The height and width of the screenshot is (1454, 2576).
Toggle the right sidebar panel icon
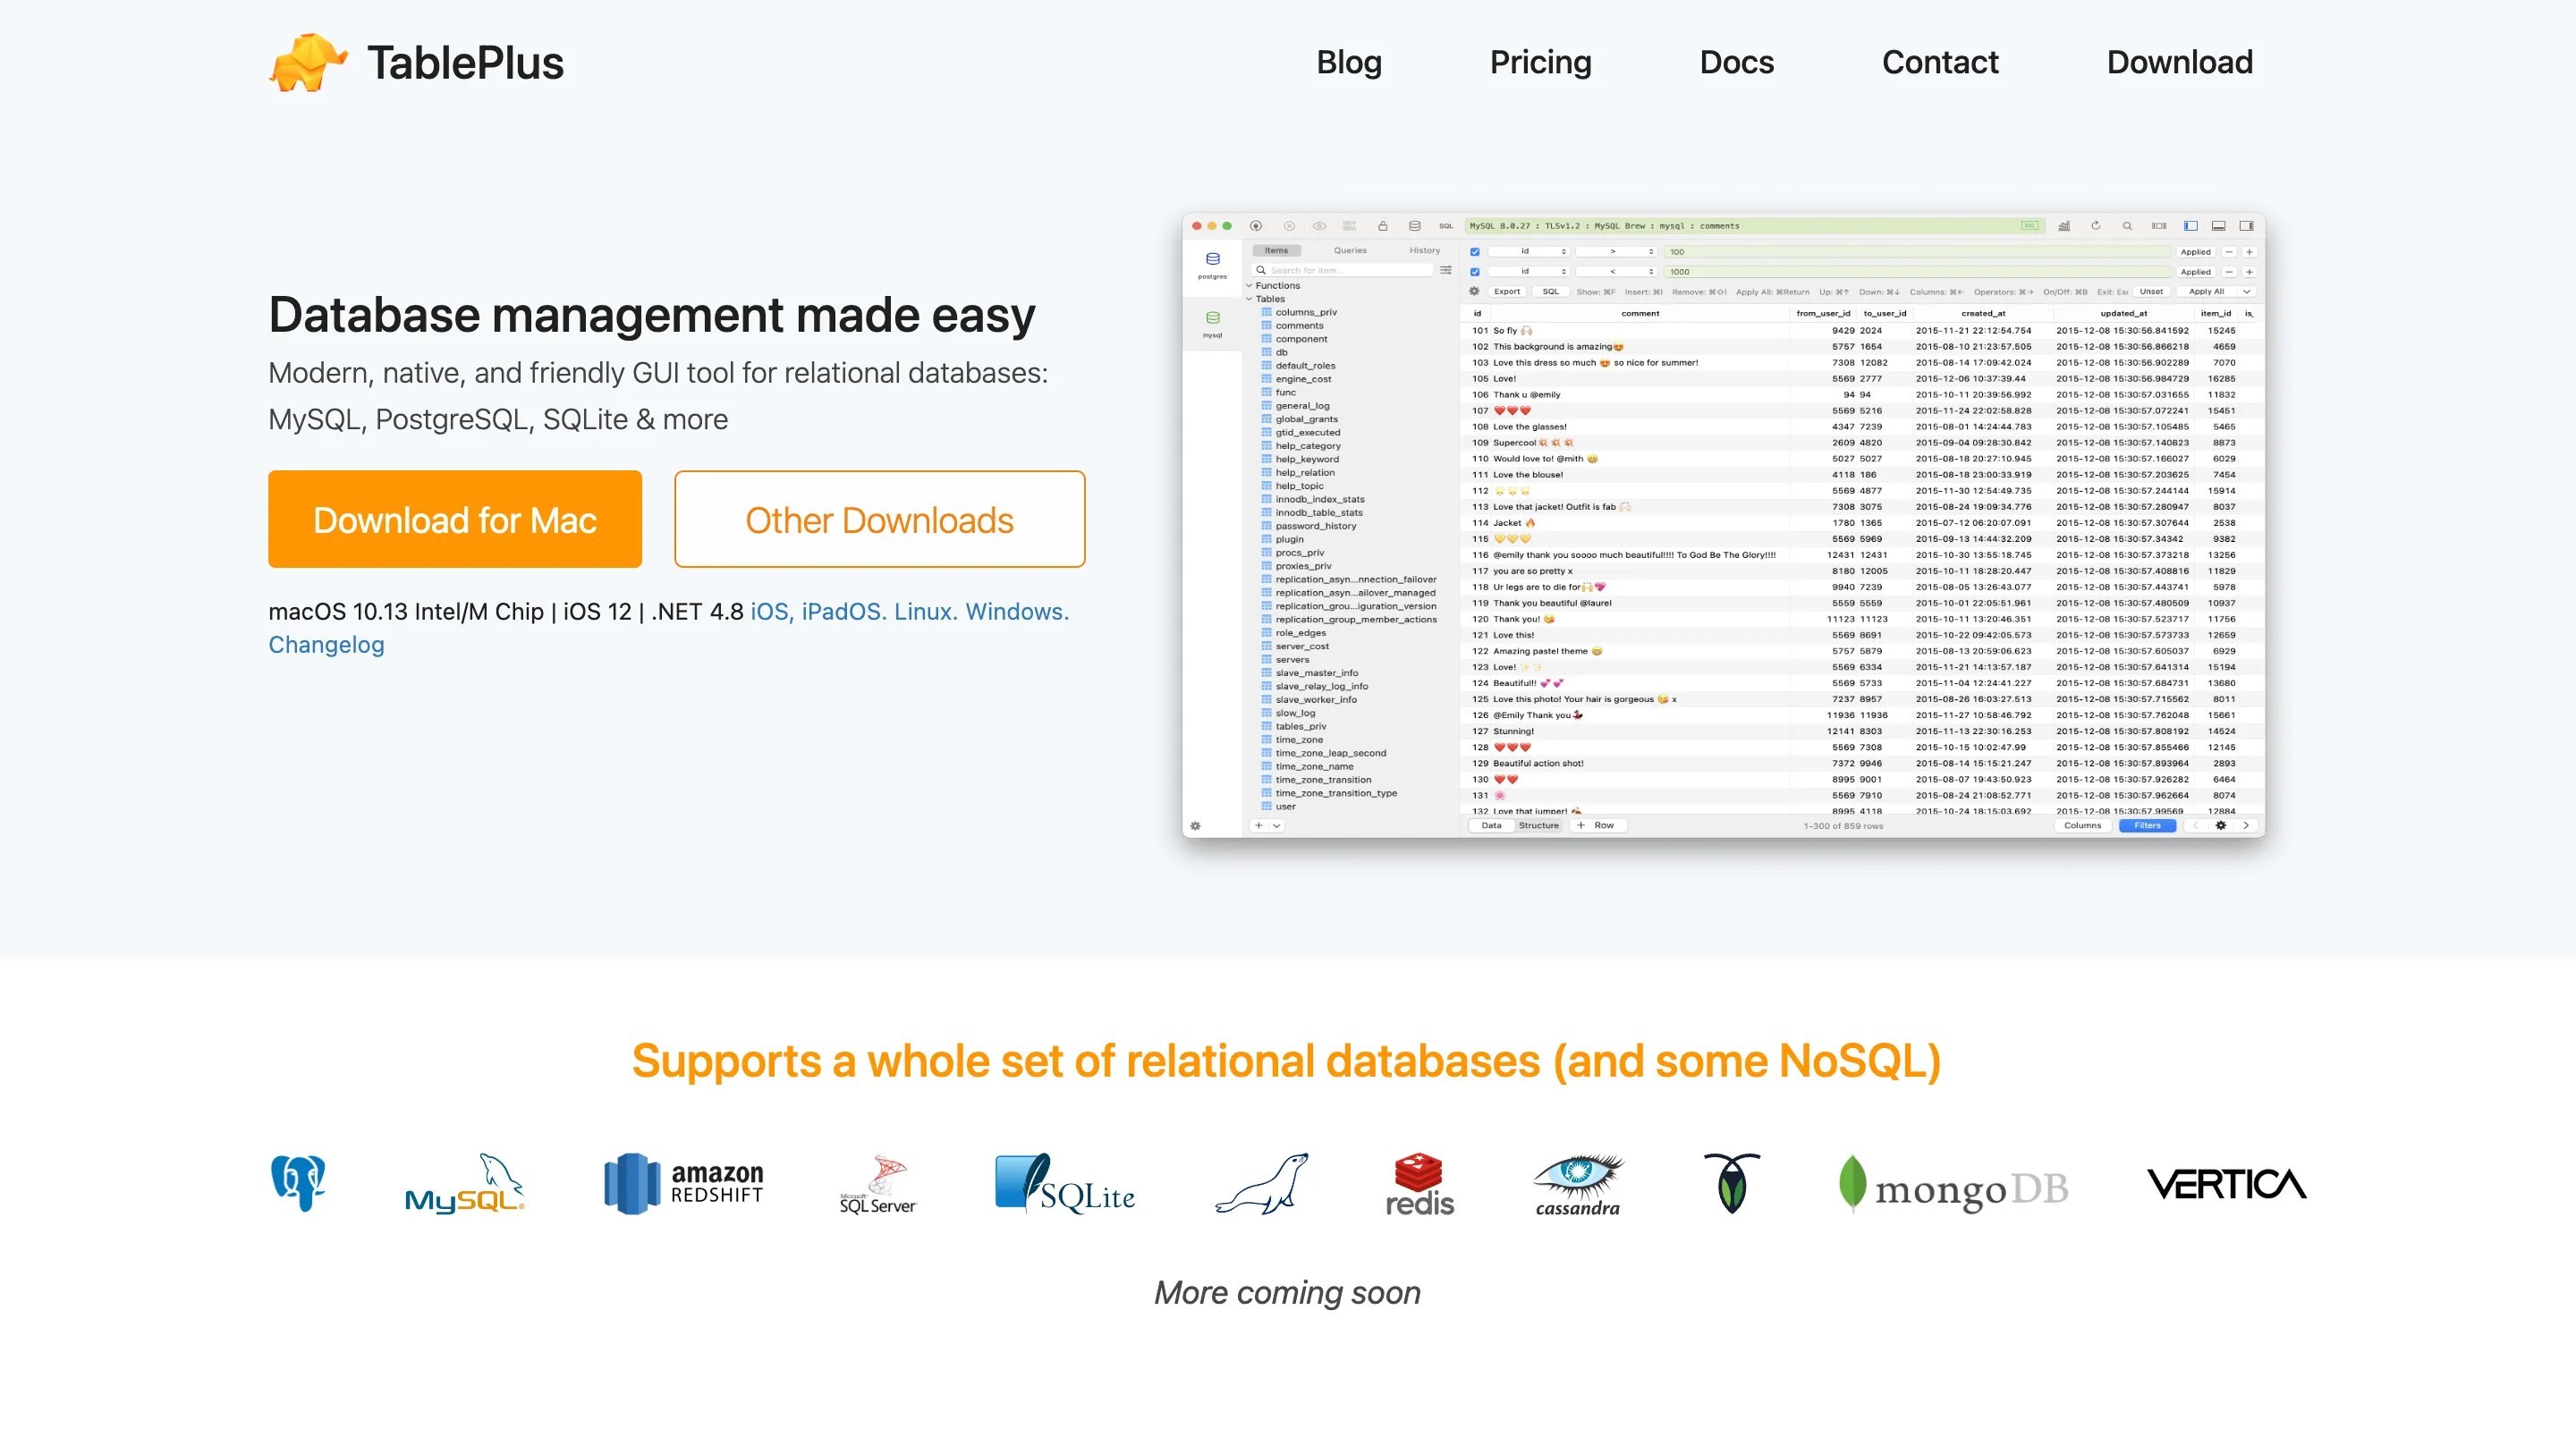coord(2246,226)
